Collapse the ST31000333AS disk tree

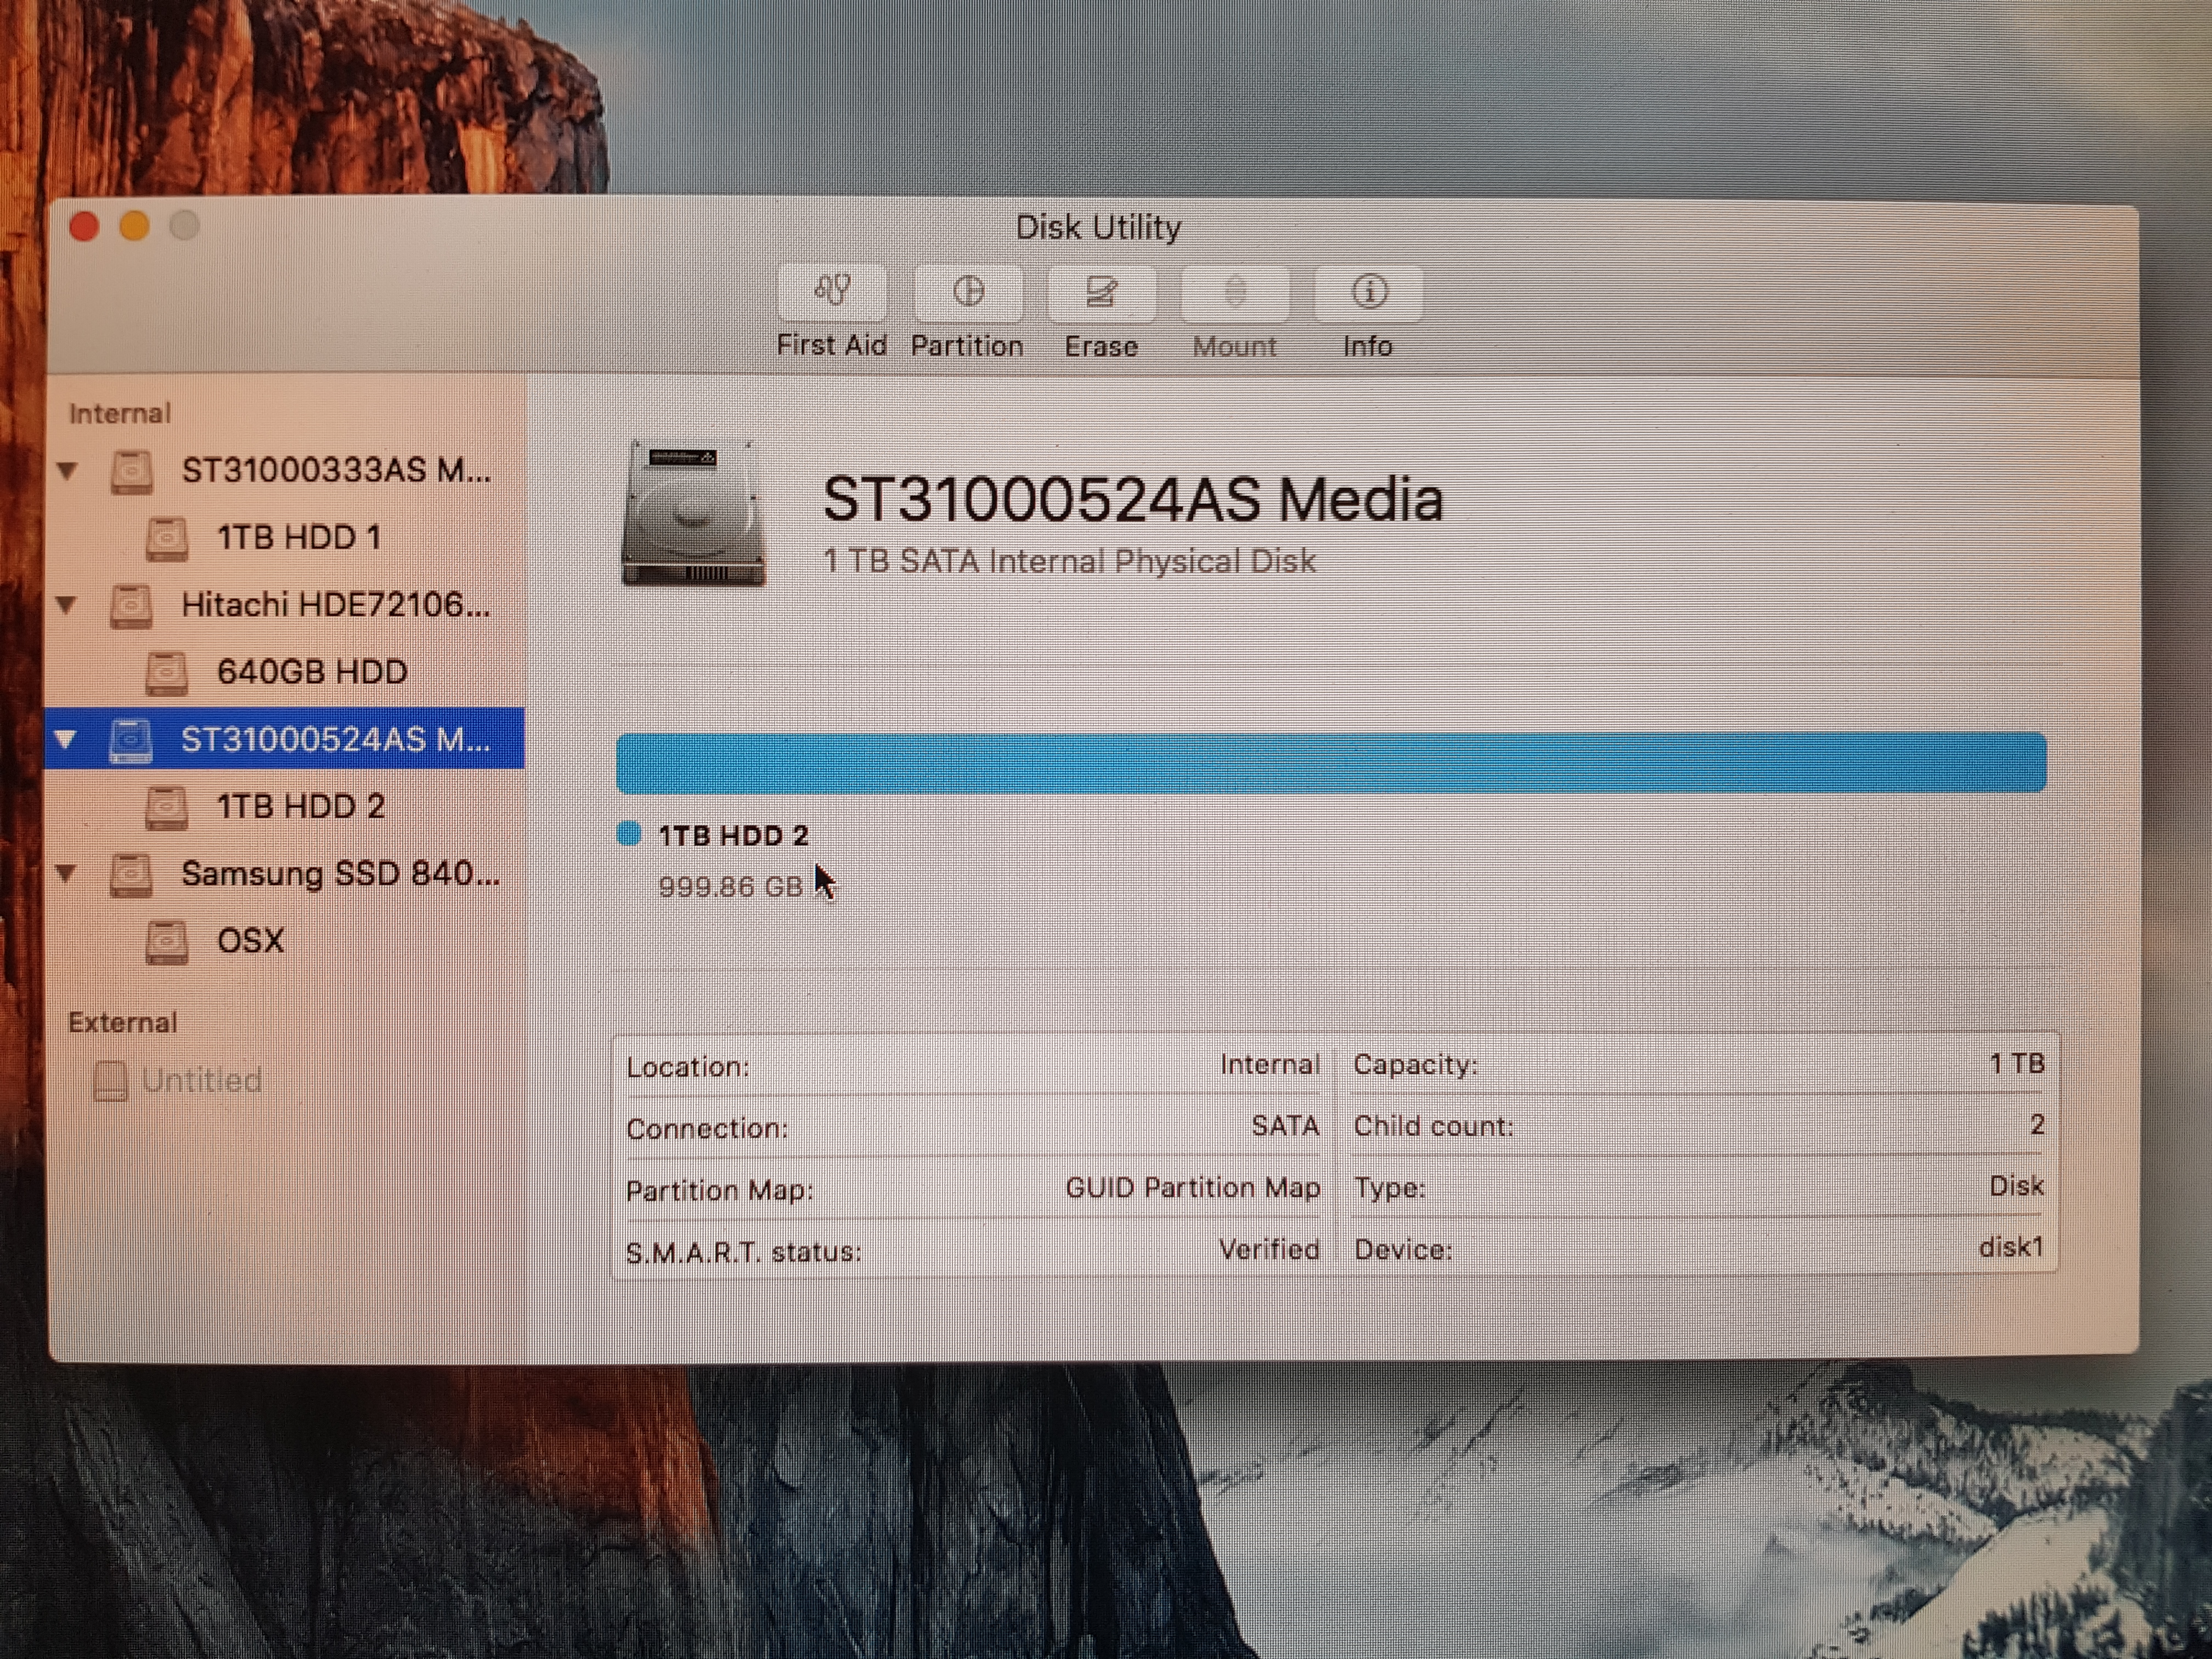67,470
